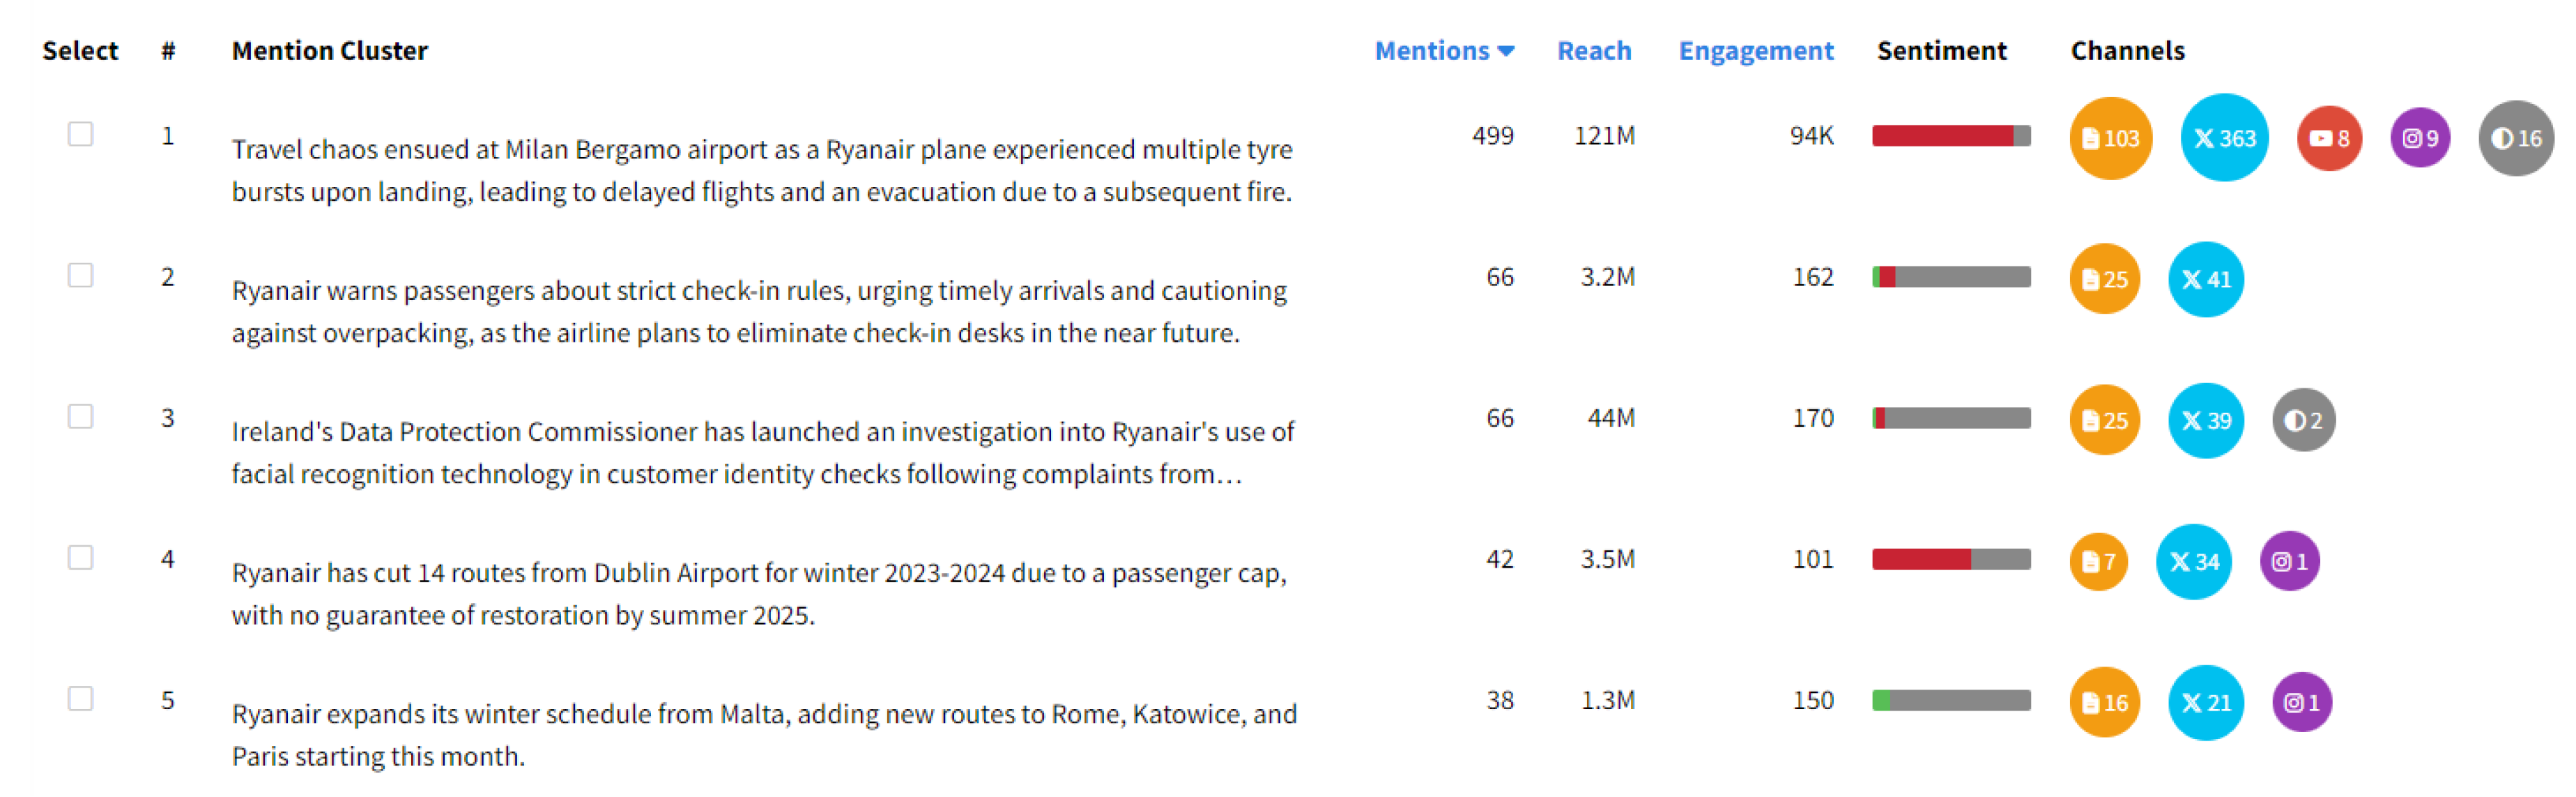The image size is (2576, 797).
Task: Click the news channel badge showing 103
Action: coord(2110,138)
